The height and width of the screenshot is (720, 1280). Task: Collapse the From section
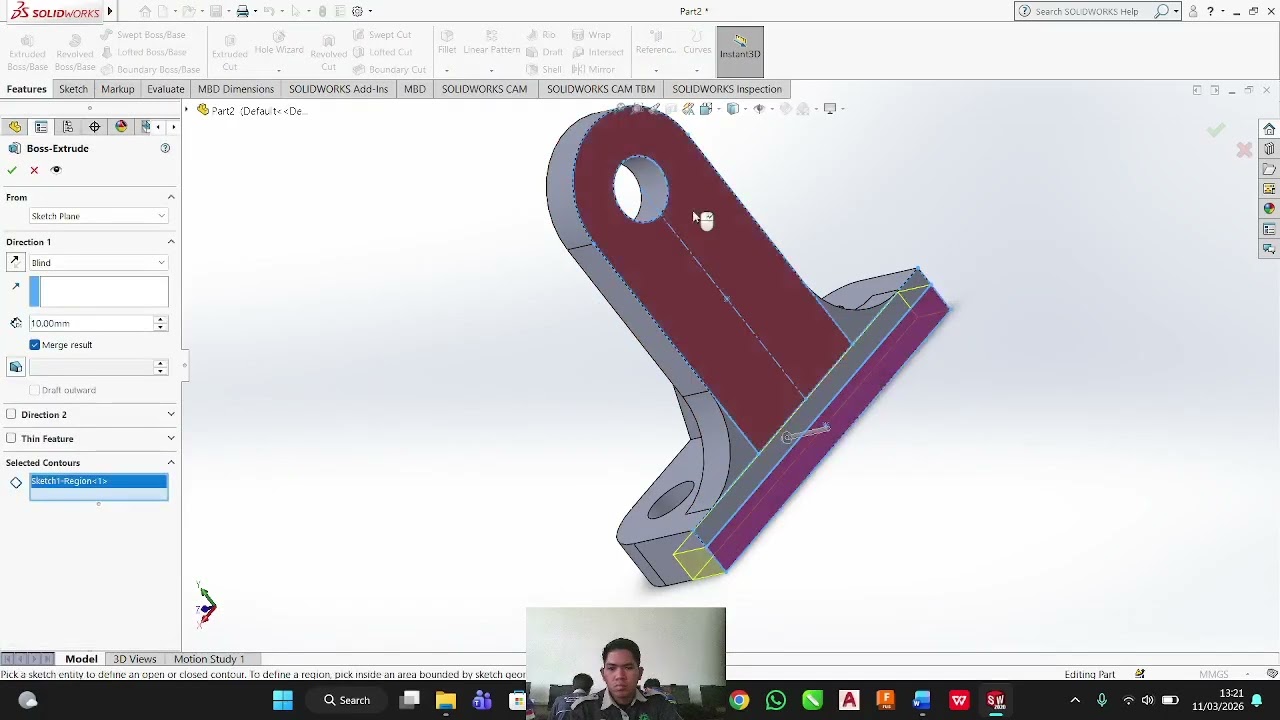pyautogui.click(x=171, y=197)
